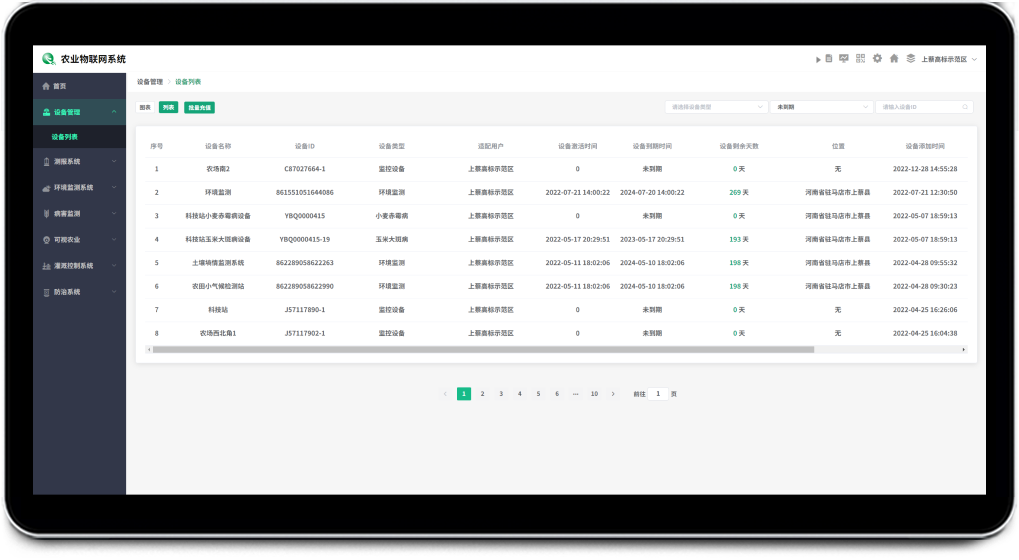Click device ID 861551051644086
Screen dimensions: 1019x560
305,192
